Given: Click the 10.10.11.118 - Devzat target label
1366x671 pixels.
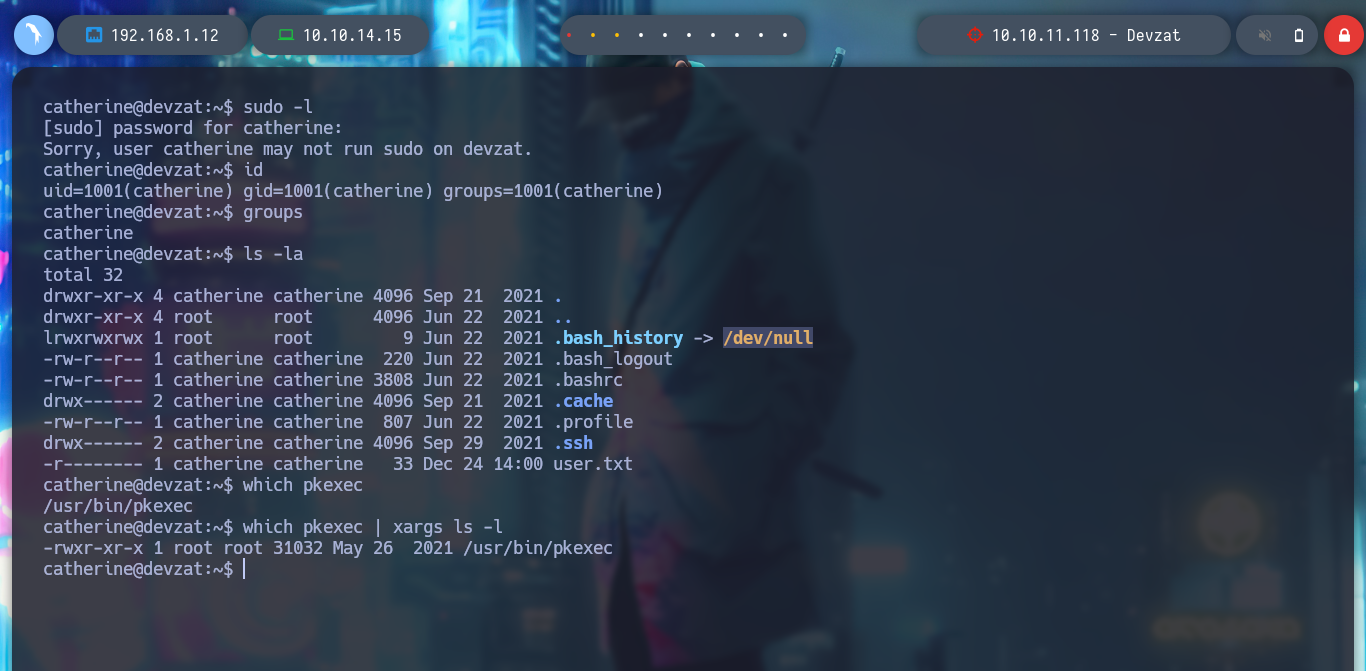Looking at the screenshot, I should pyautogui.click(x=1086, y=35).
